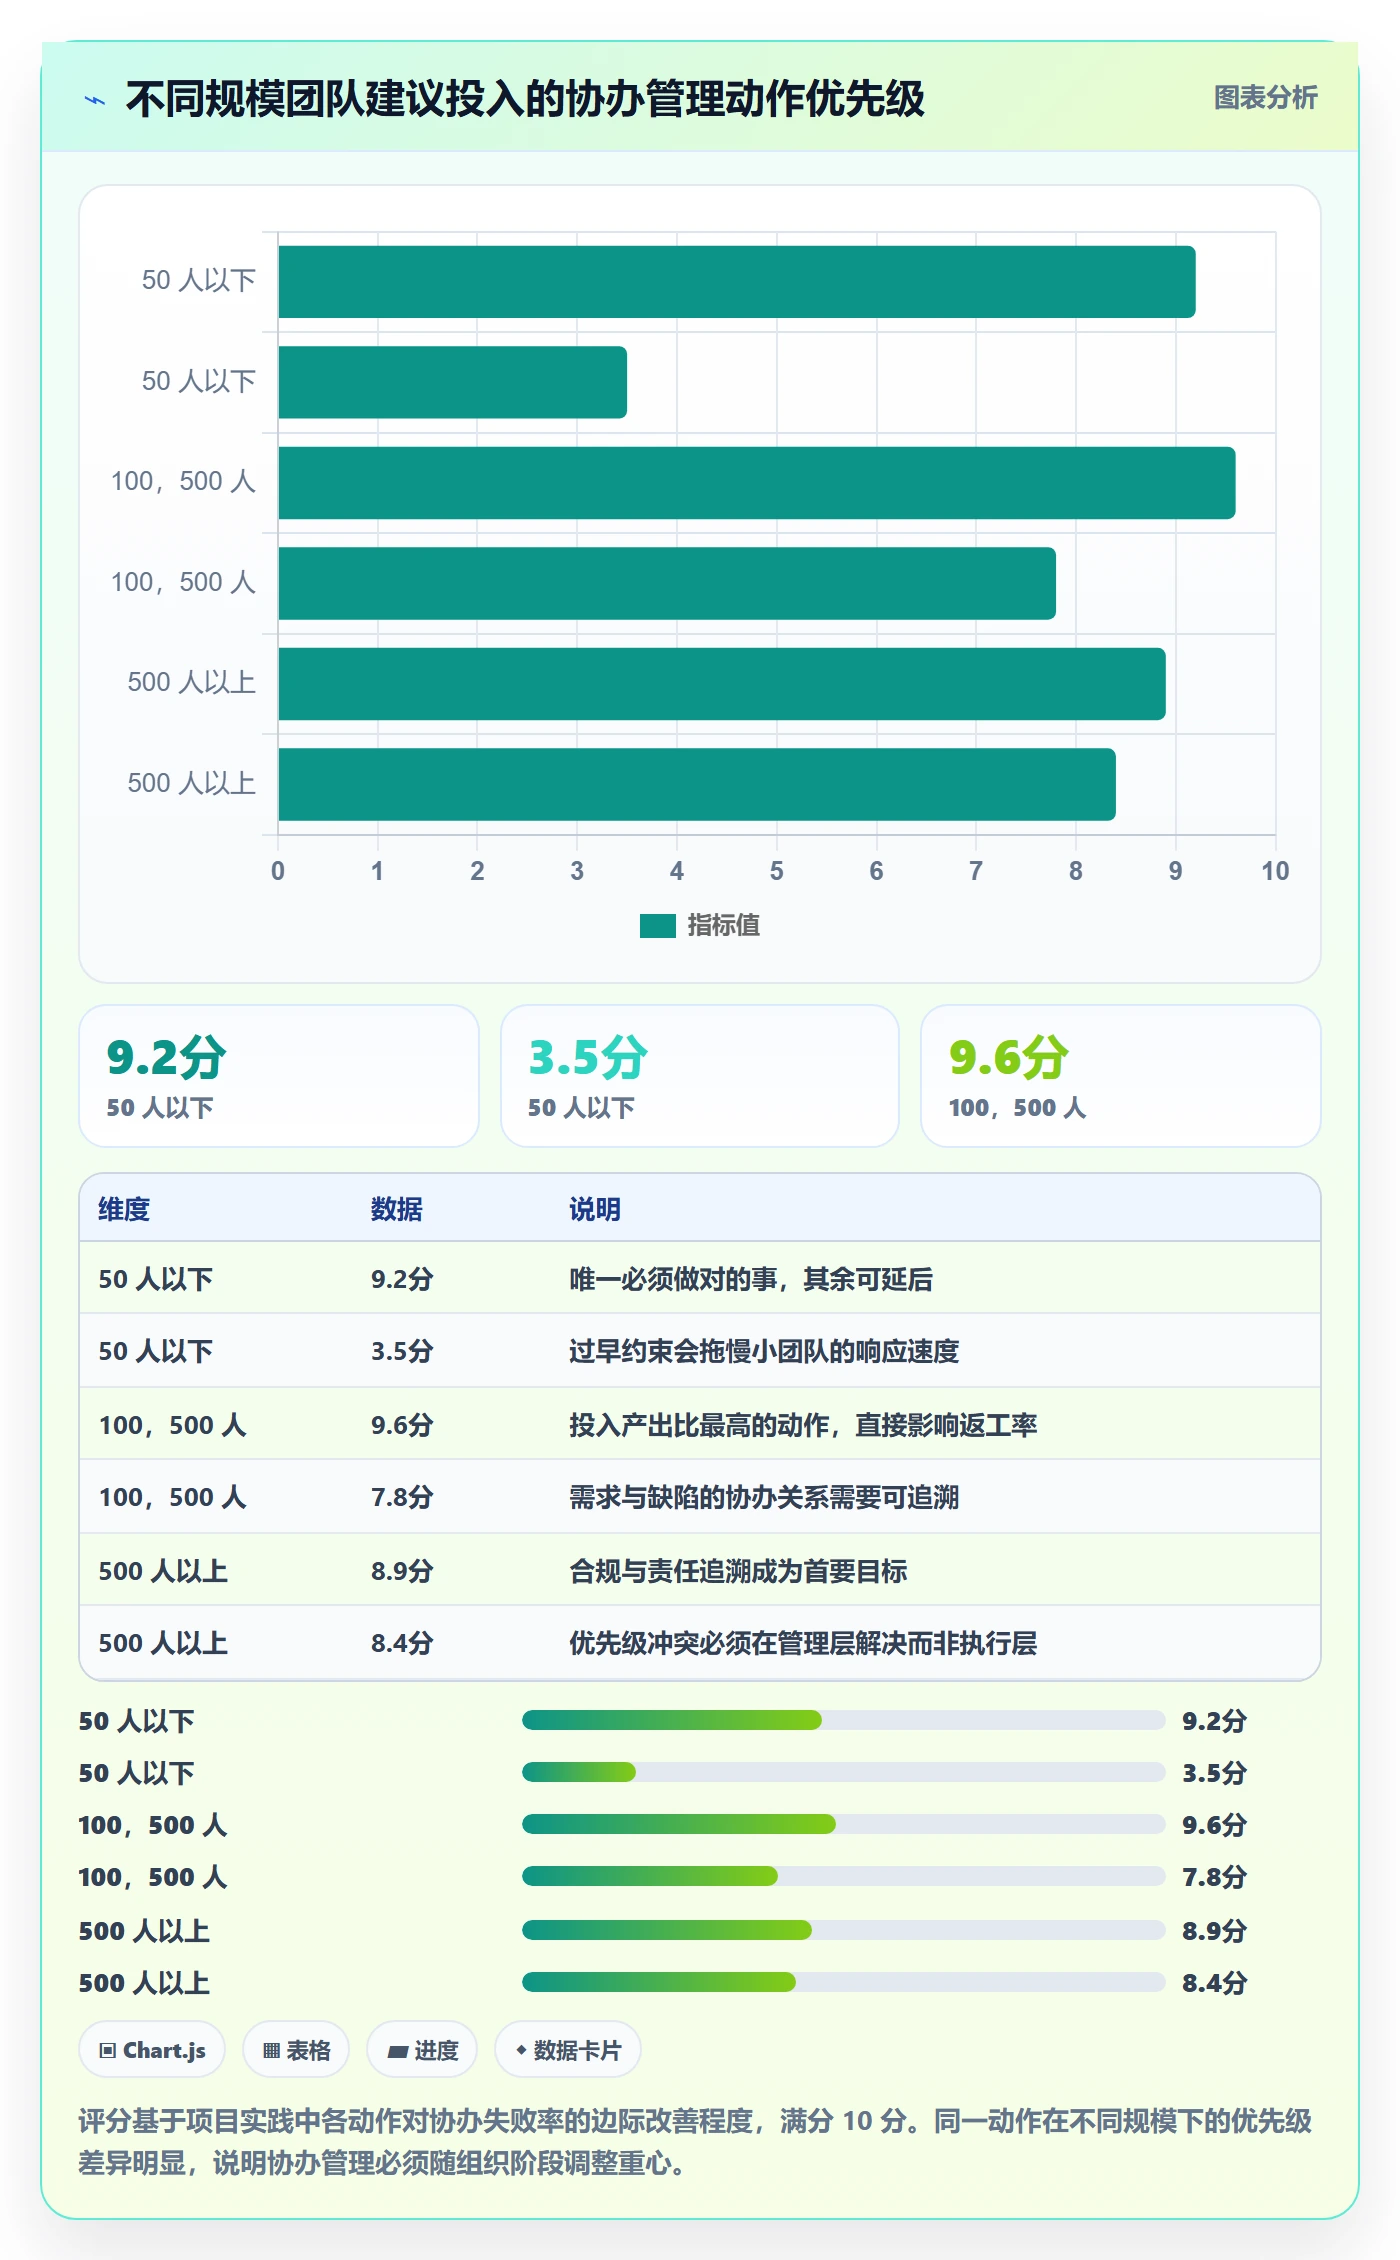1400x2260 pixels.
Task: Select the 数据卡片 tag chip
Action: (568, 2050)
